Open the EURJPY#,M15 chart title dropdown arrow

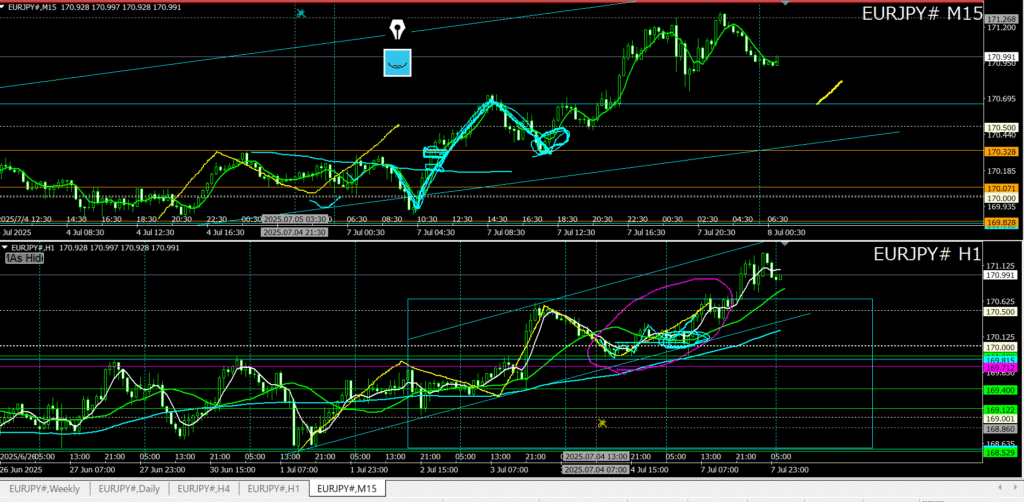5,7
